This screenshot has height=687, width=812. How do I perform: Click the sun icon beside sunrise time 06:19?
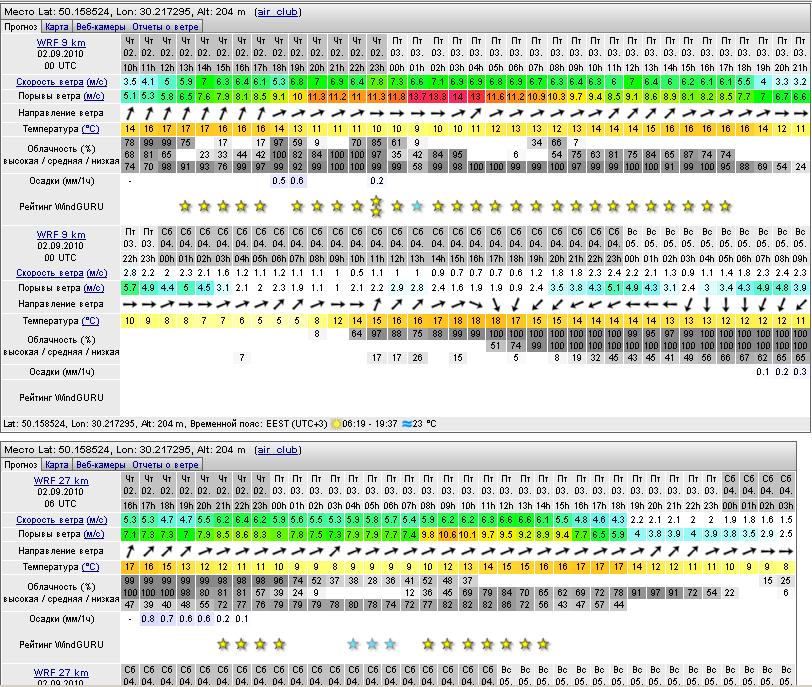[336, 423]
